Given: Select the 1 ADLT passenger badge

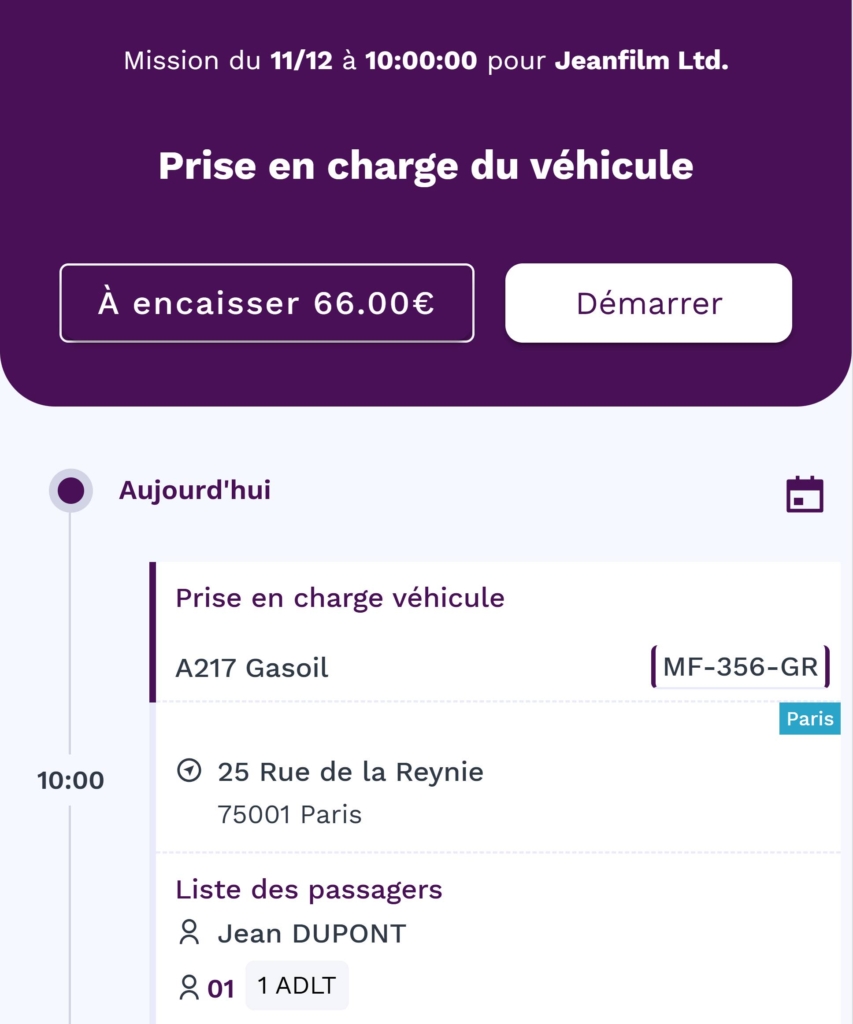Looking at the screenshot, I should 296,987.
